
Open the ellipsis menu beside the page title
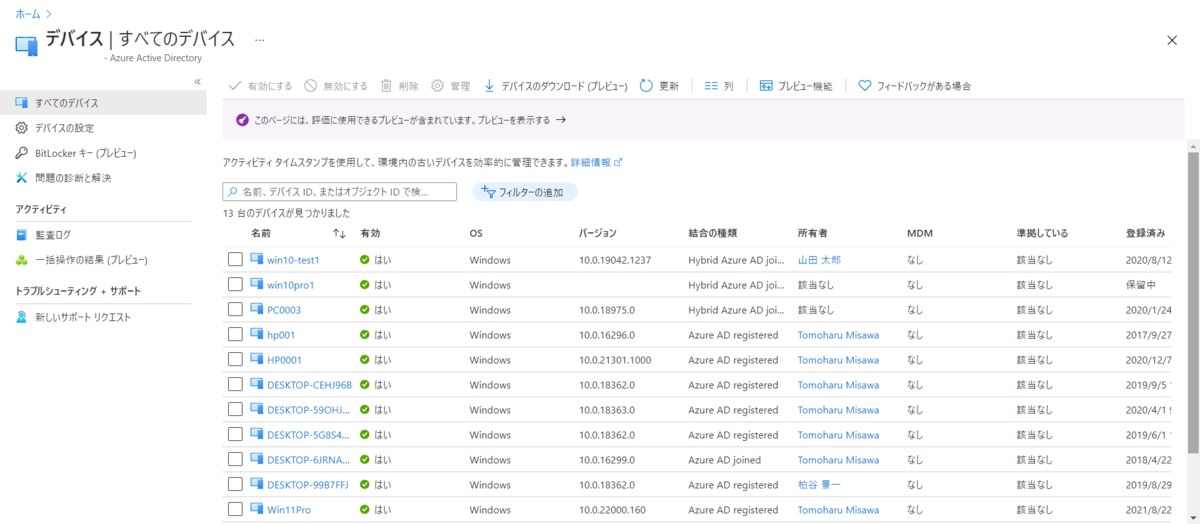(259, 40)
